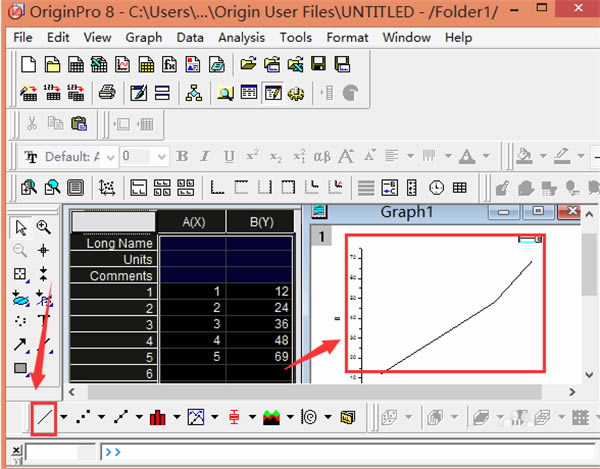Click the Graph1 layer 1 button
This screenshot has height=469, width=600.
pos(321,237)
